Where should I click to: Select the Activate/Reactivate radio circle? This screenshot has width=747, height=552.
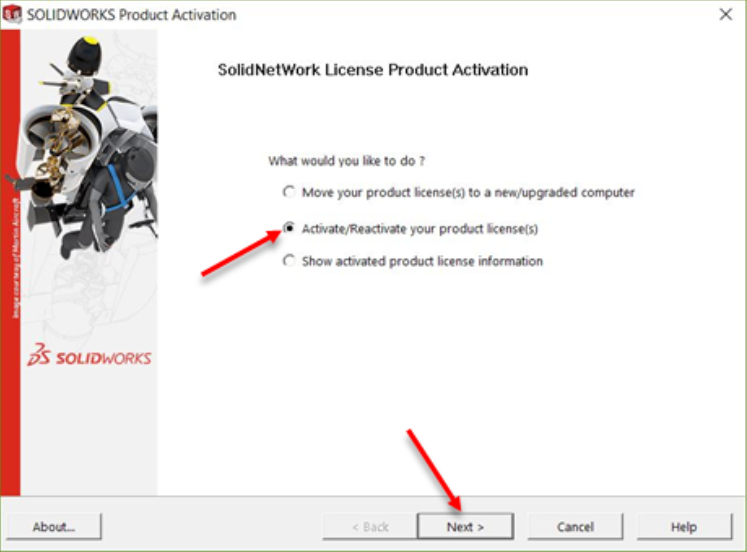click(289, 228)
